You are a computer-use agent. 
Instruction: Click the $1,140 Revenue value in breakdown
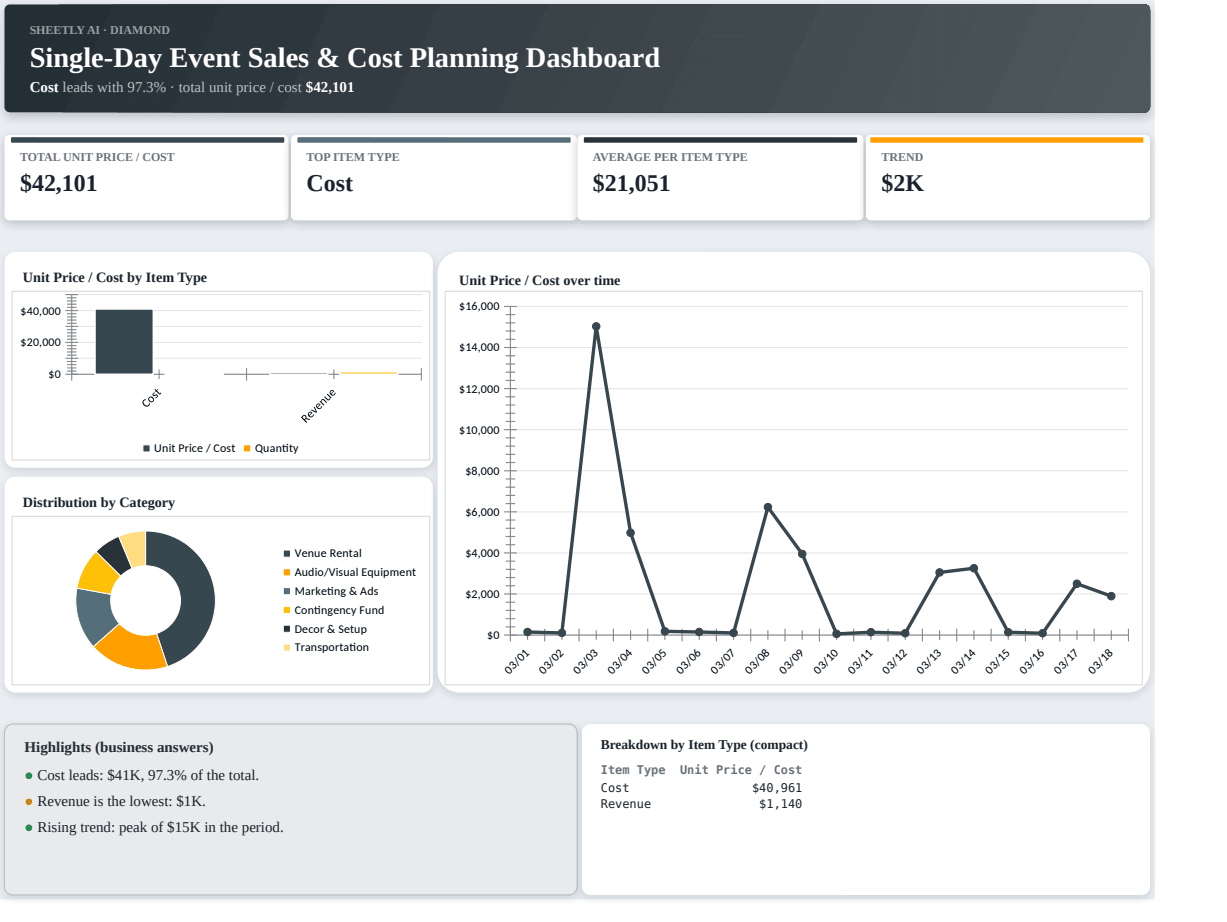tap(780, 804)
